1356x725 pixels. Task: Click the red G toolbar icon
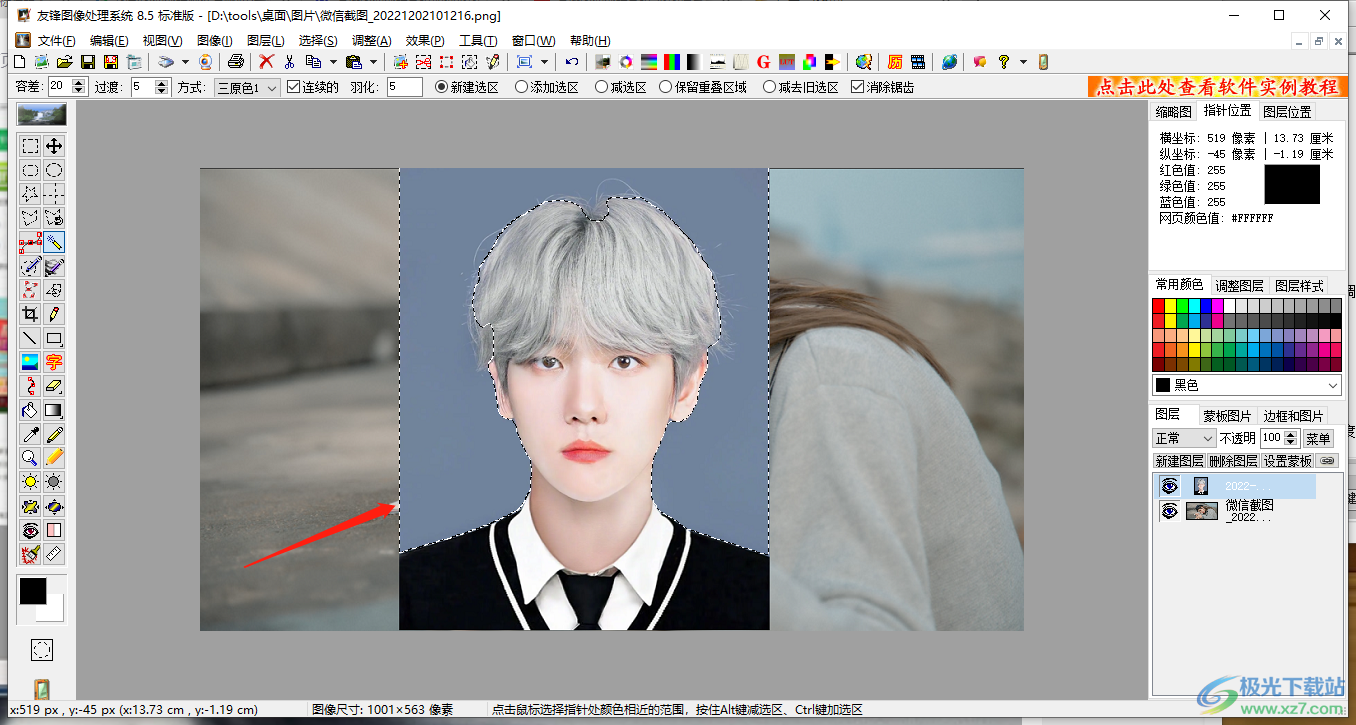pyautogui.click(x=764, y=62)
